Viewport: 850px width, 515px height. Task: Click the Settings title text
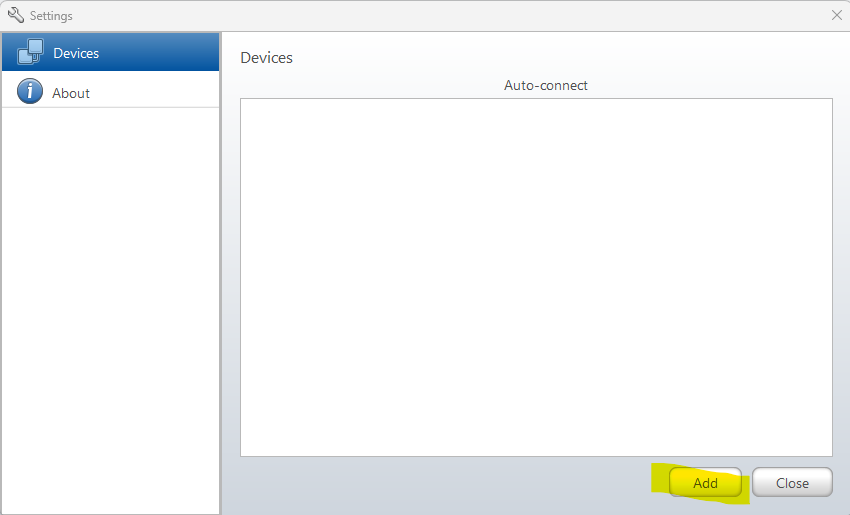tap(51, 16)
